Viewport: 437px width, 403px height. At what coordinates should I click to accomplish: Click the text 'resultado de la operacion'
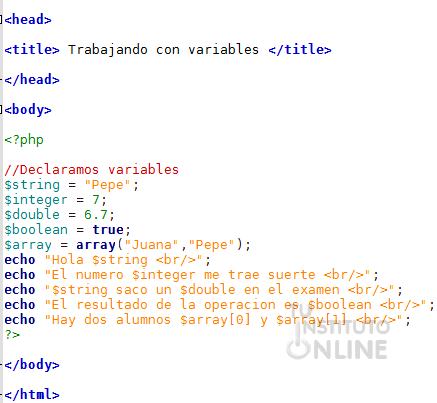[x=176, y=305]
